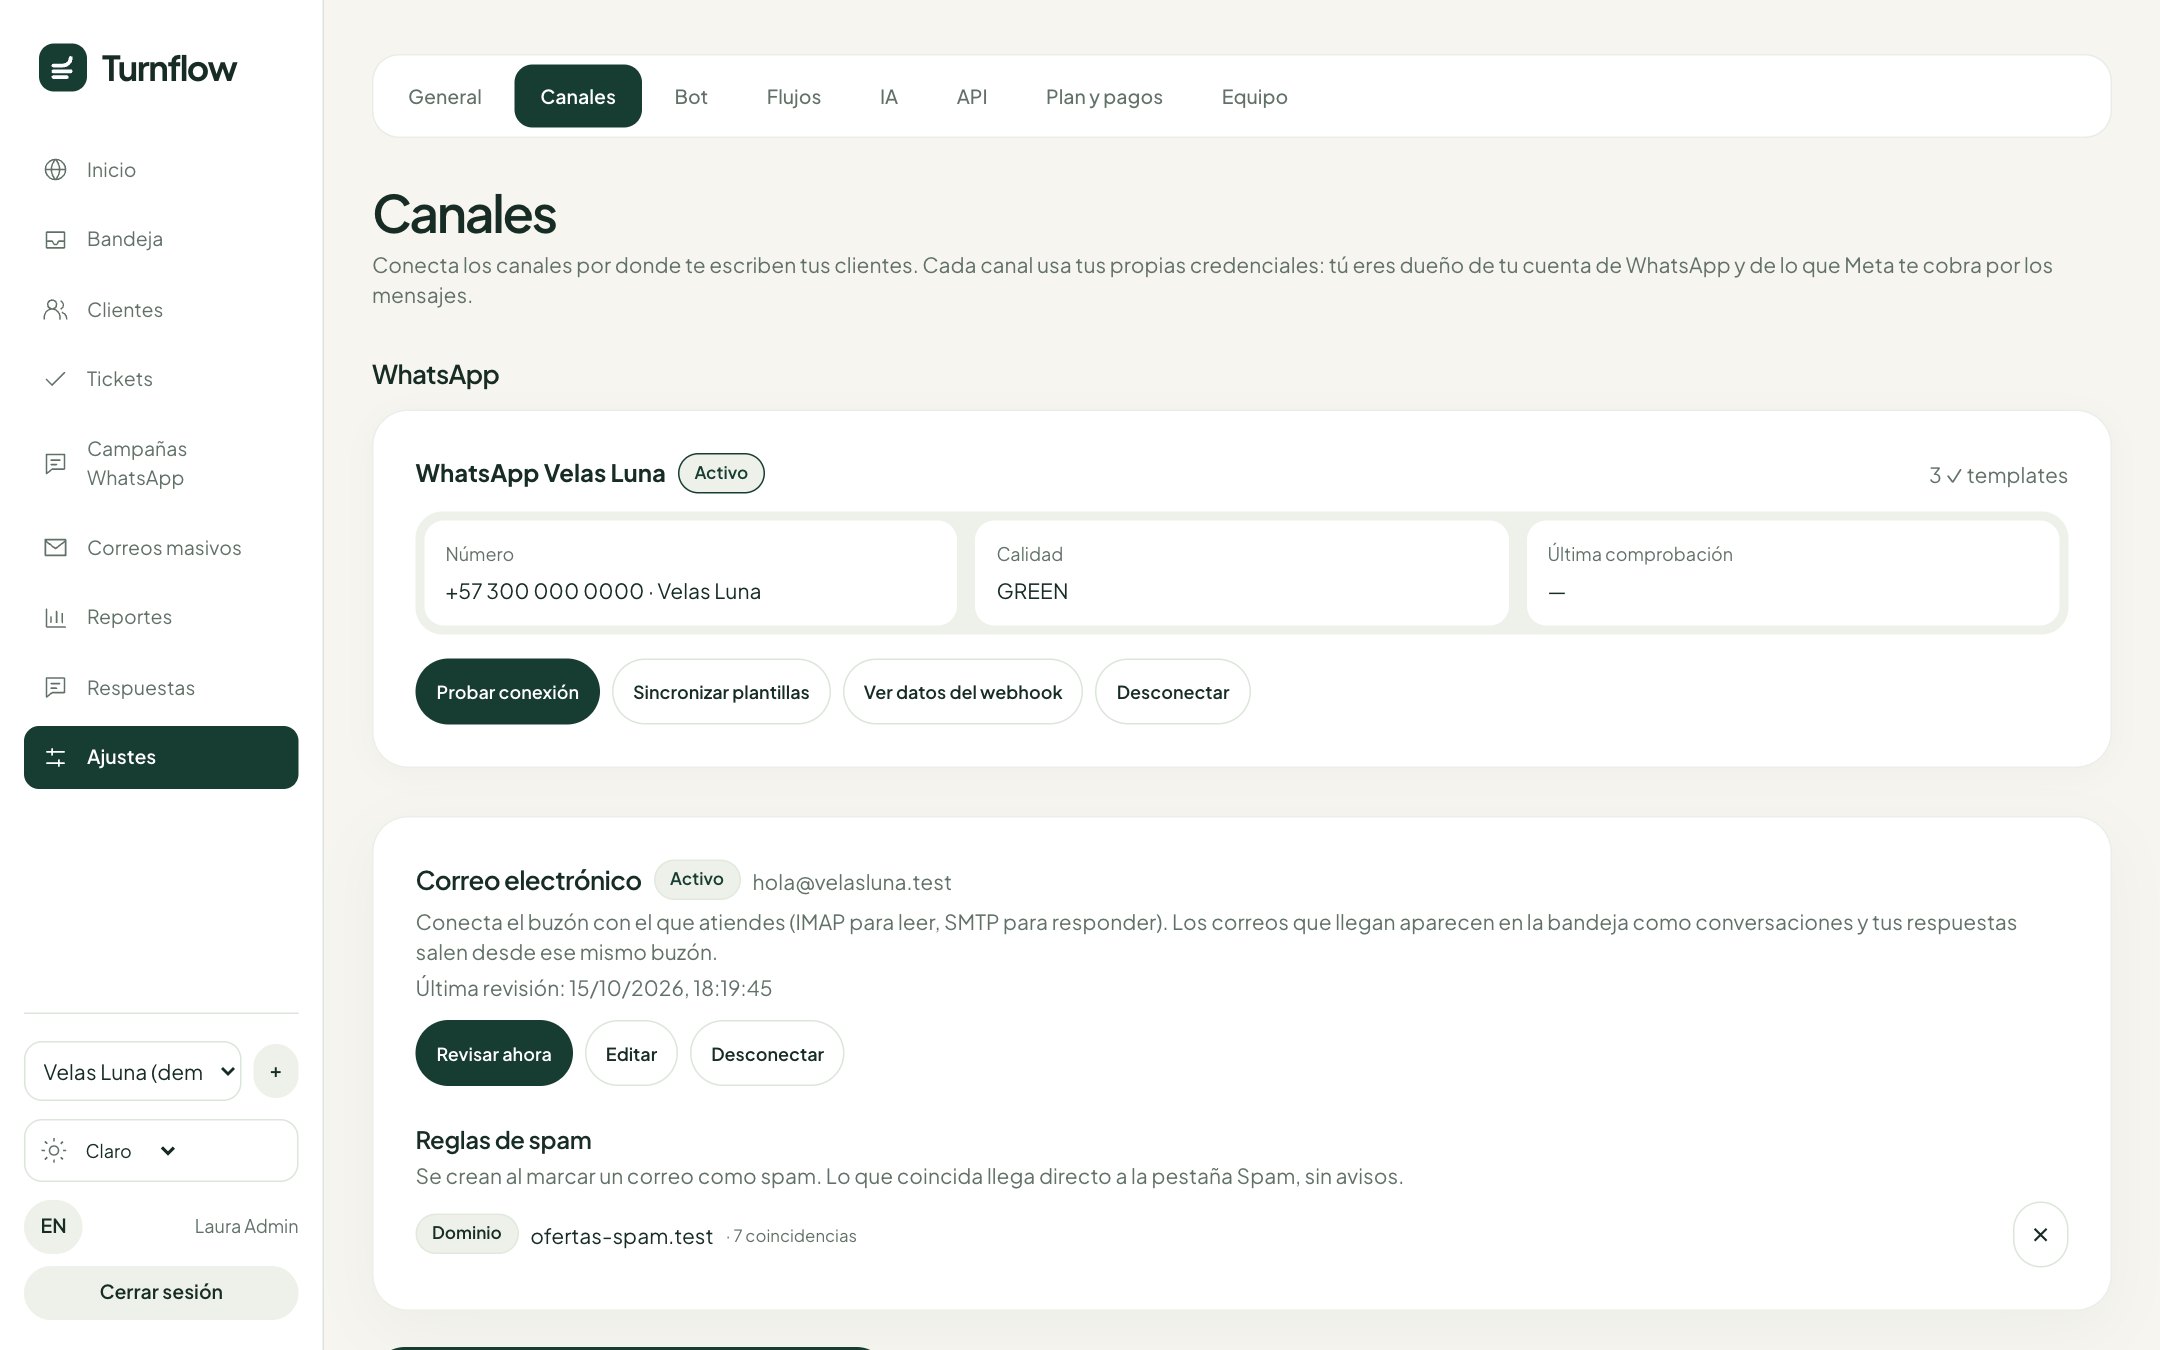Click the GREEN quality value
2160x1350 pixels.
(1032, 592)
